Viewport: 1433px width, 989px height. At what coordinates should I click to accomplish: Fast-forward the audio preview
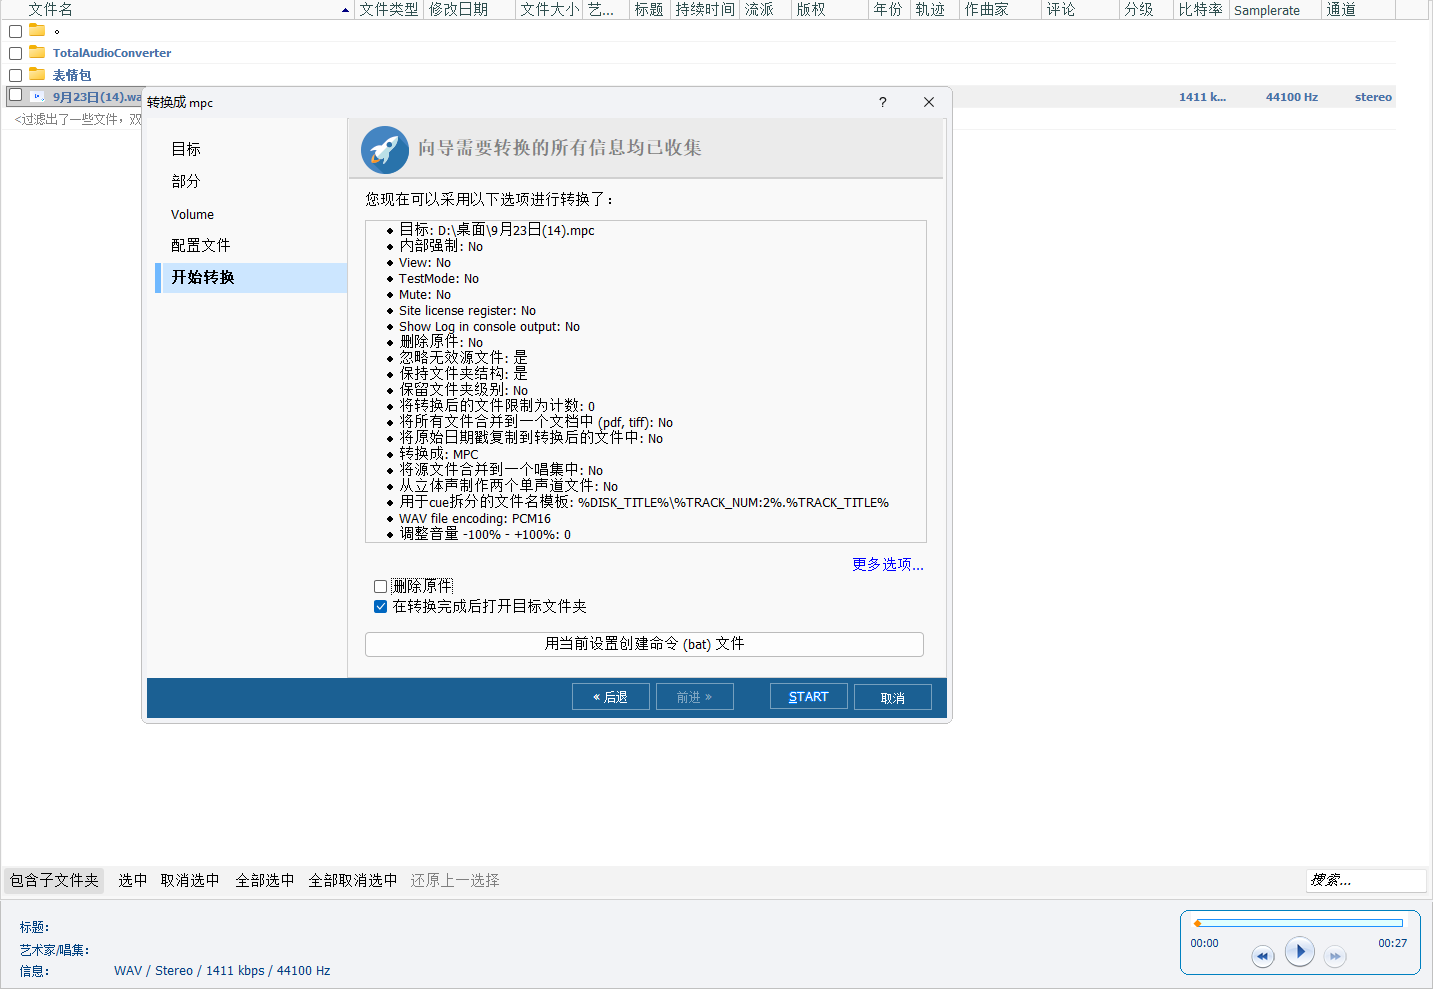tap(1335, 956)
